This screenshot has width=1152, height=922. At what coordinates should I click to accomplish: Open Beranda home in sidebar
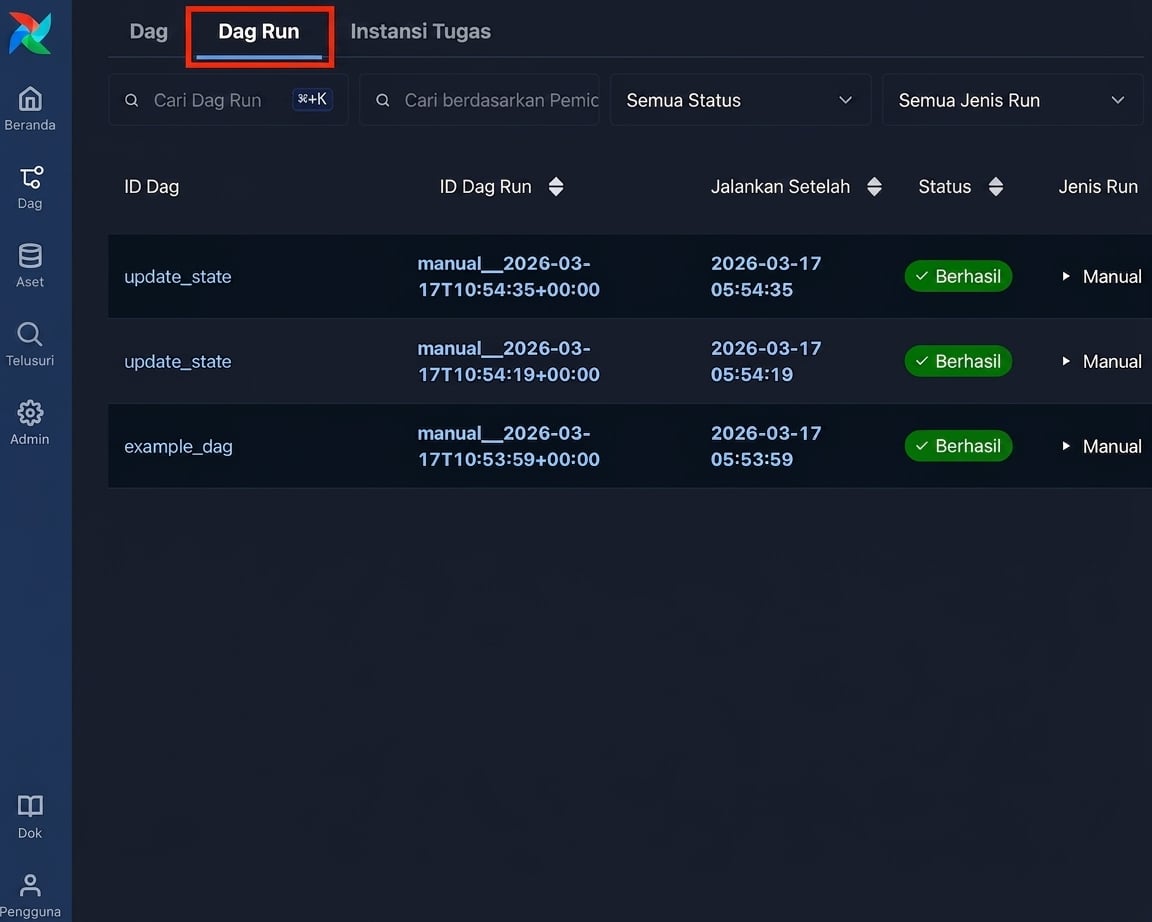tap(30, 109)
